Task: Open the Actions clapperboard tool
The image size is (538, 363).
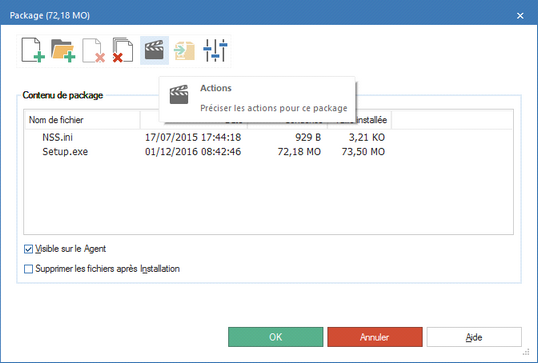Action: pos(154,50)
